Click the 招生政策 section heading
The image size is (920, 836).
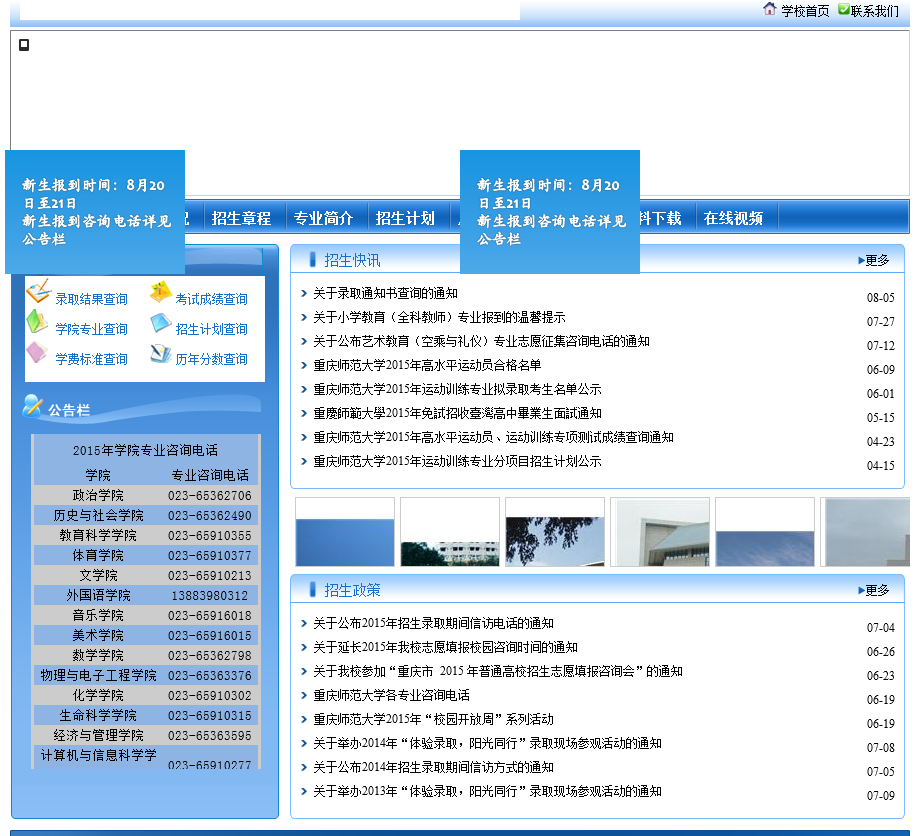tap(352, 590)
